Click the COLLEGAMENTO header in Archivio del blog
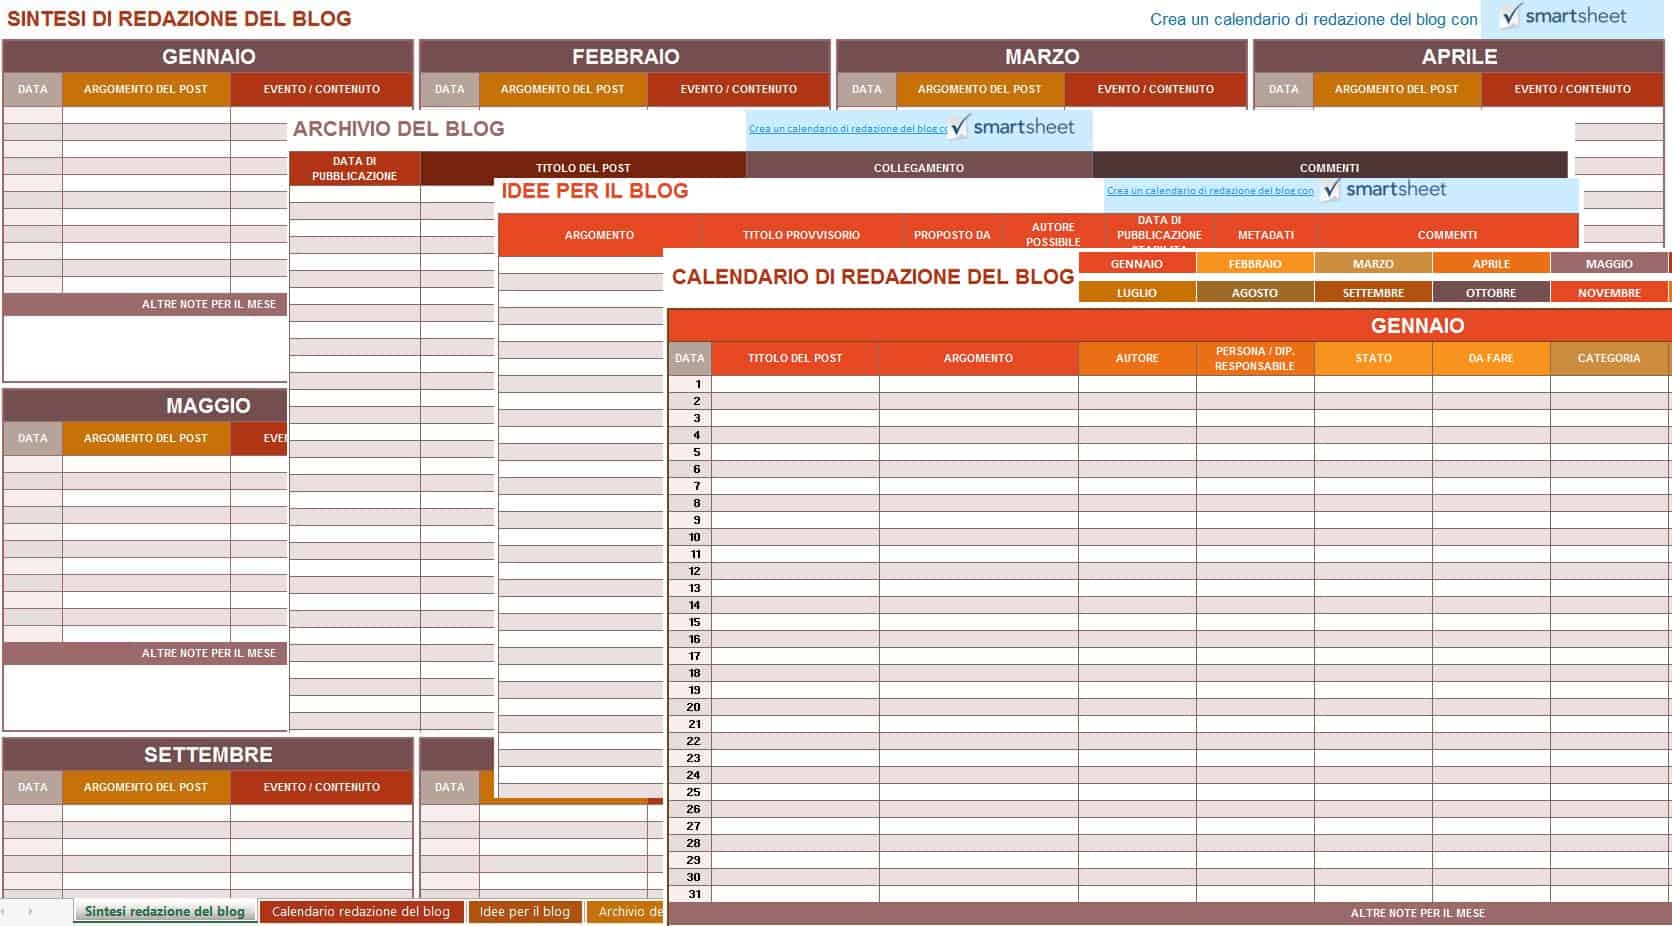 (919, 168)
